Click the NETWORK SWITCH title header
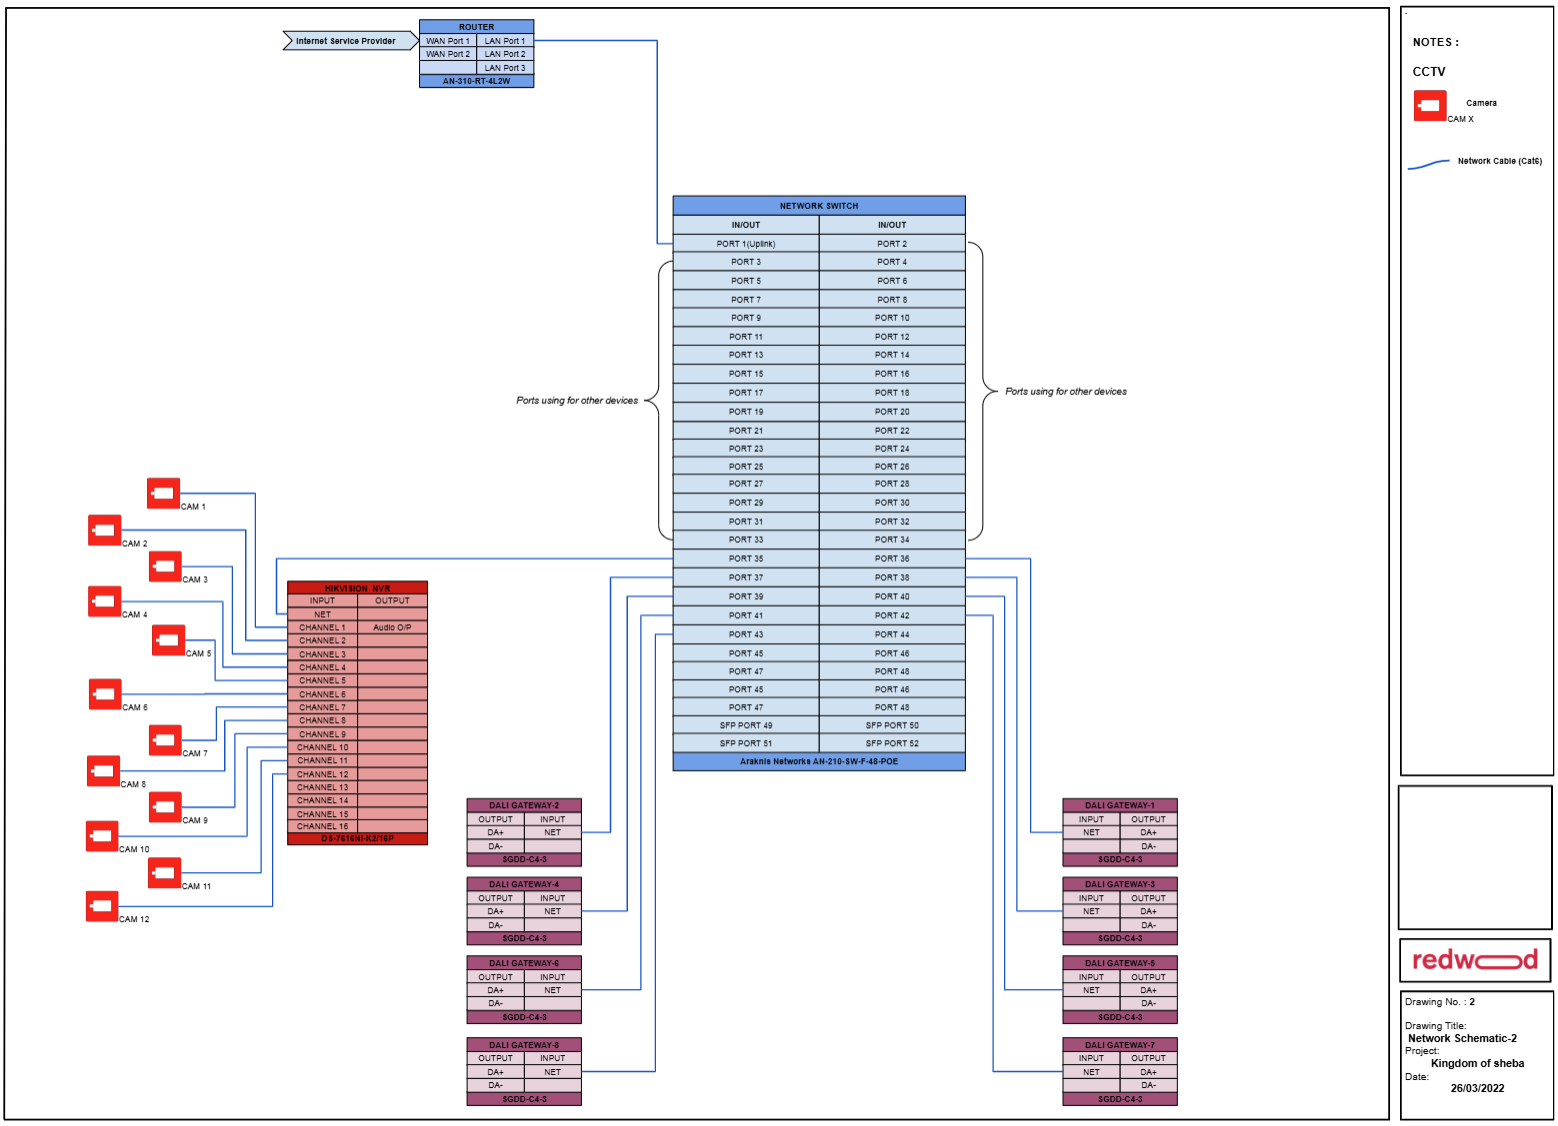The height and width of the screenshot is (1126, 1558). tap(819, 205)
